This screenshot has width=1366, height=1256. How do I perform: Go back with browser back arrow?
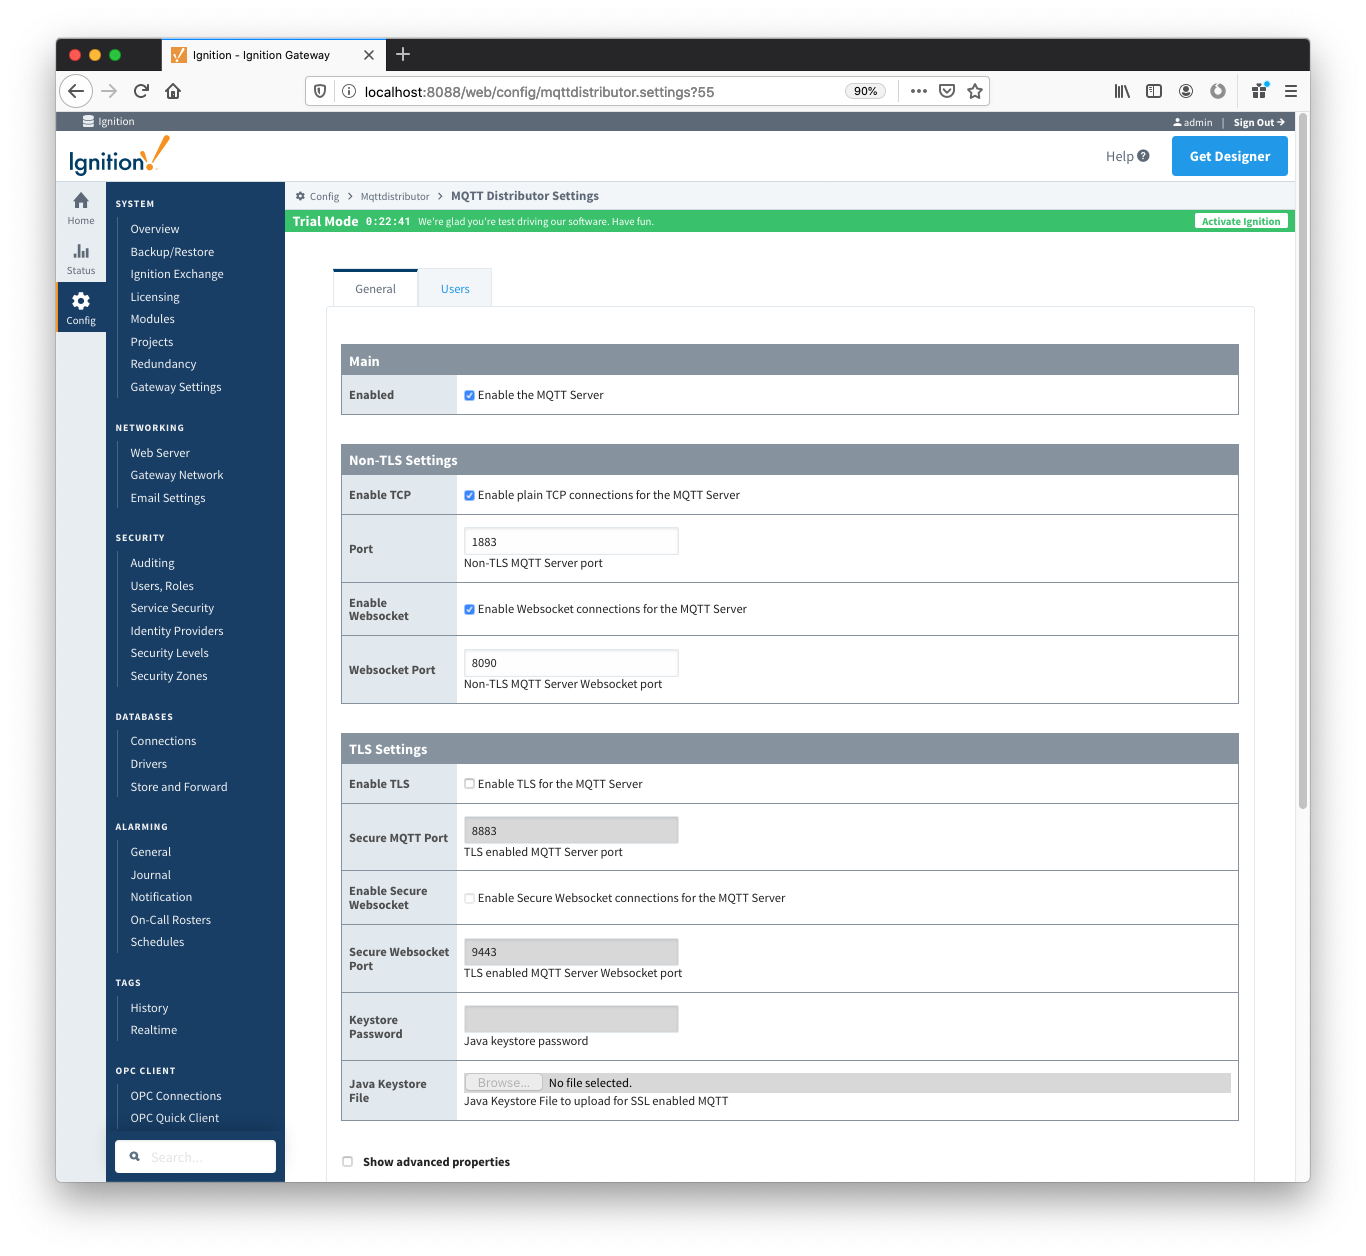pos(76,91)
